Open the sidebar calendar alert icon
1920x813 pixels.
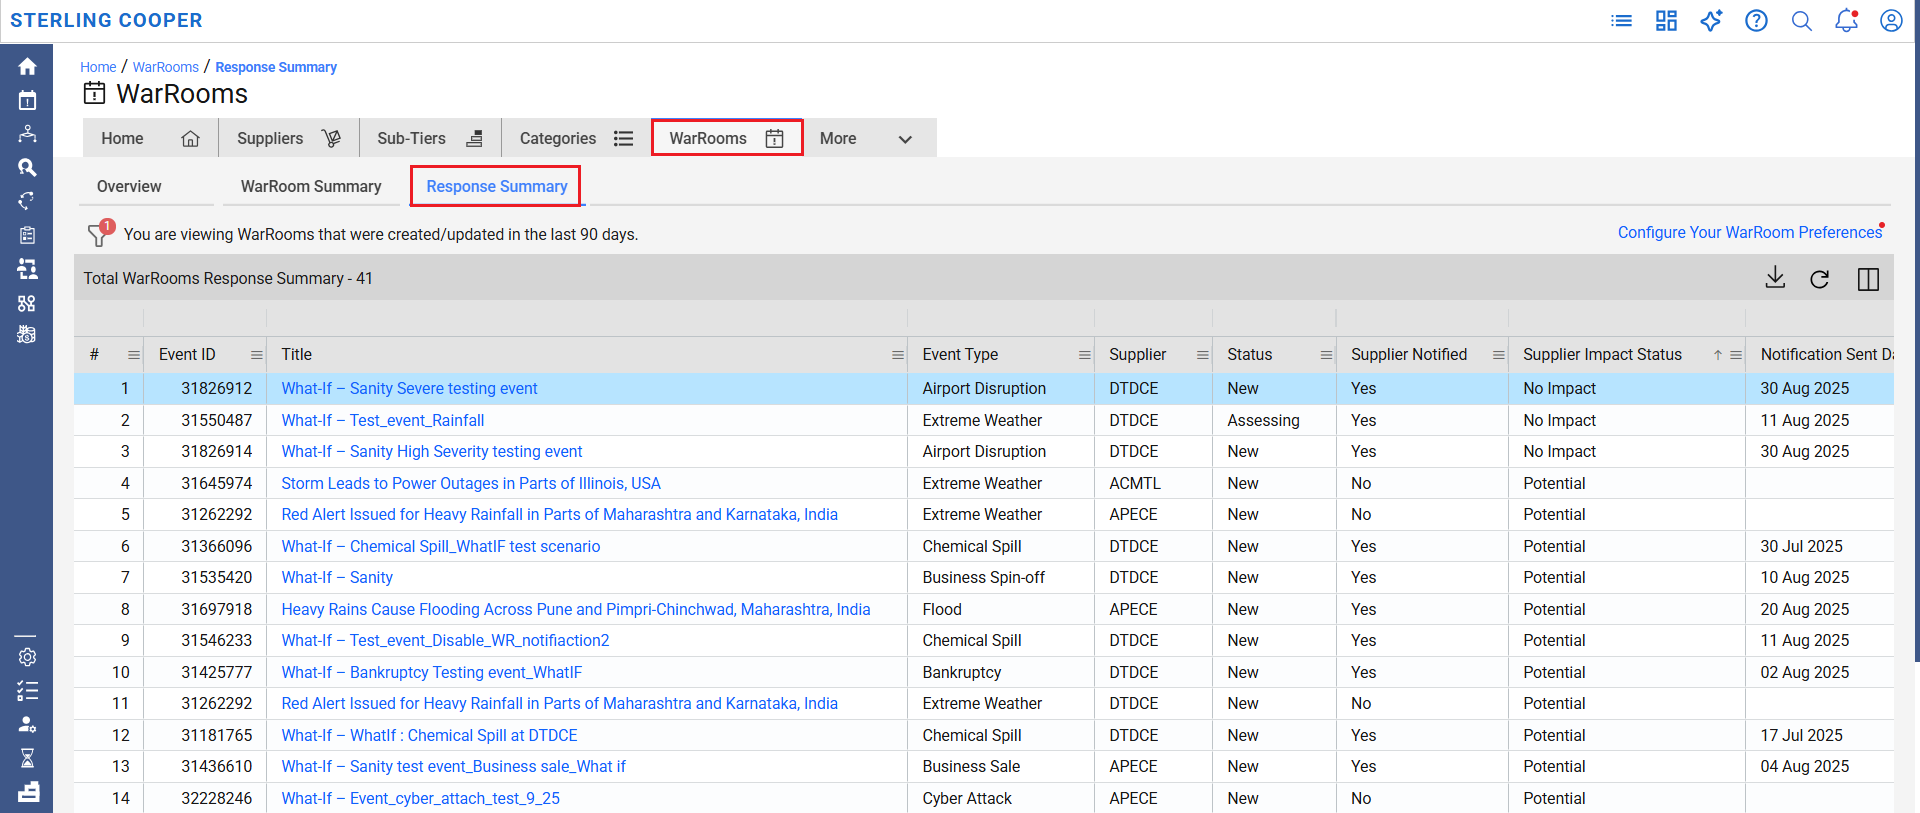coord(27,100)
